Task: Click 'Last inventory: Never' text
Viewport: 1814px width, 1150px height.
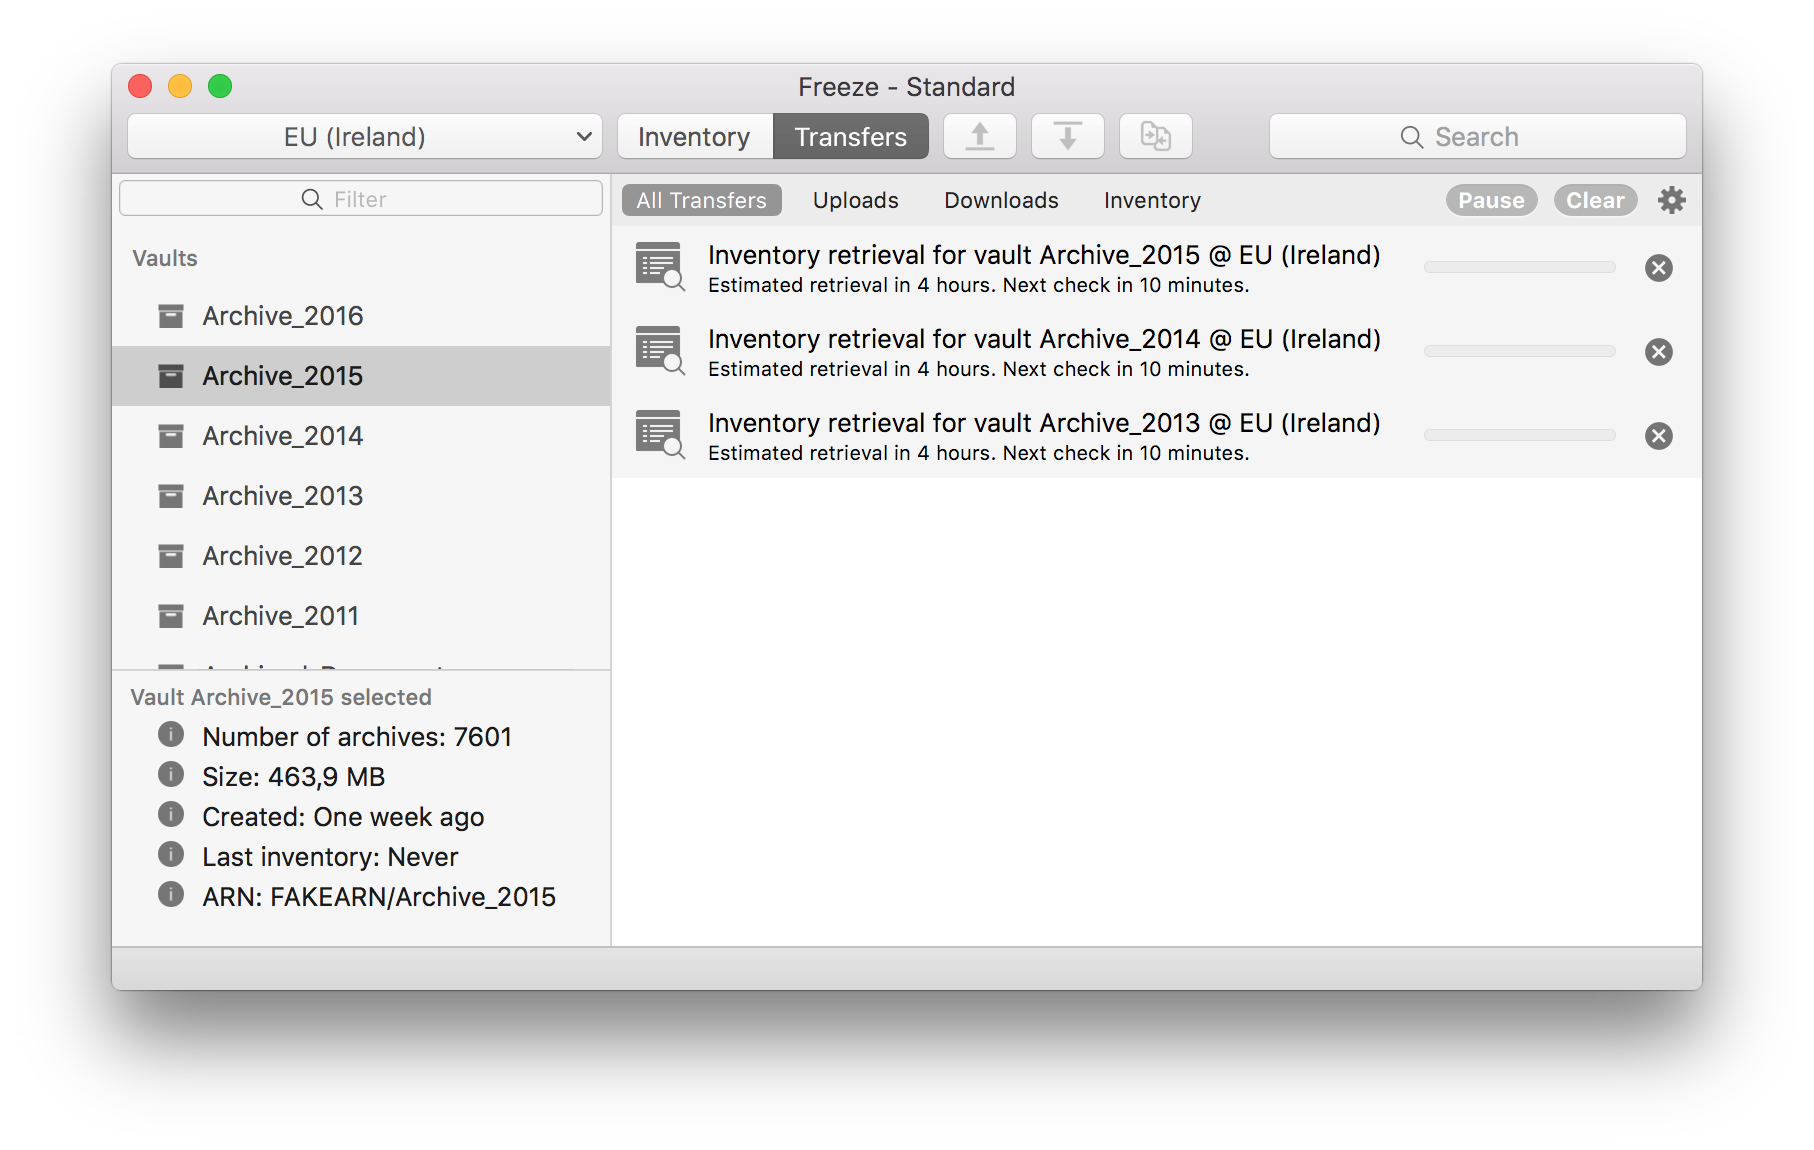Action: click(x=330, y=857)
